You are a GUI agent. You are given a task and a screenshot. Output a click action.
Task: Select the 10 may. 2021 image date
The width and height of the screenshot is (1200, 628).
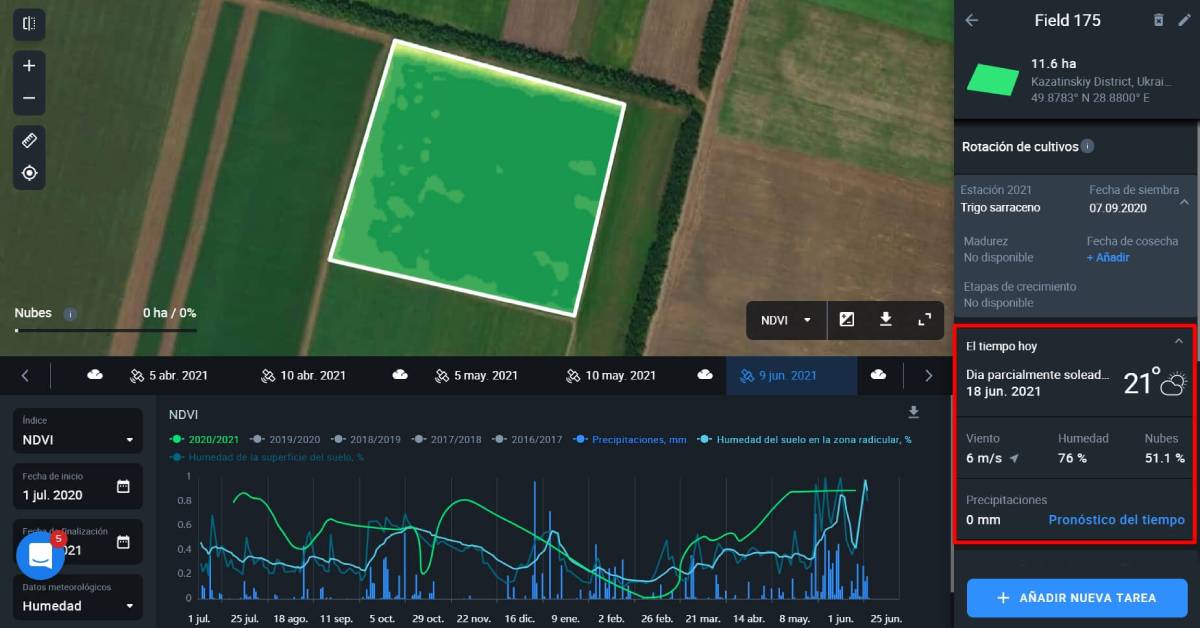(x=610, y=376)
